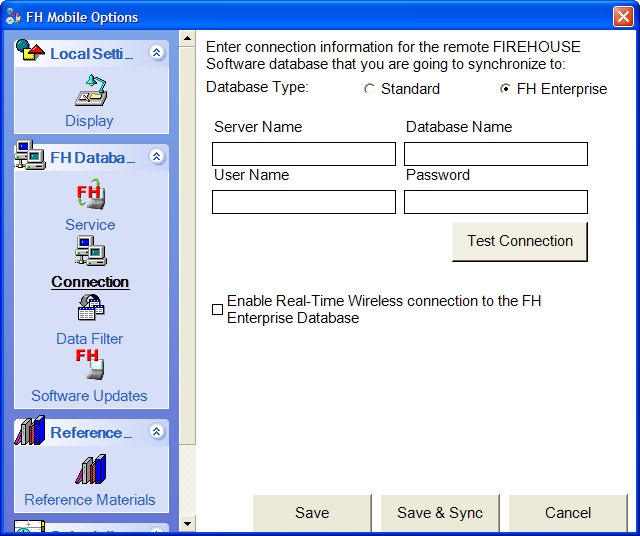Select the Connection network computers icon

pyautogui.click(x=91, y=251)
